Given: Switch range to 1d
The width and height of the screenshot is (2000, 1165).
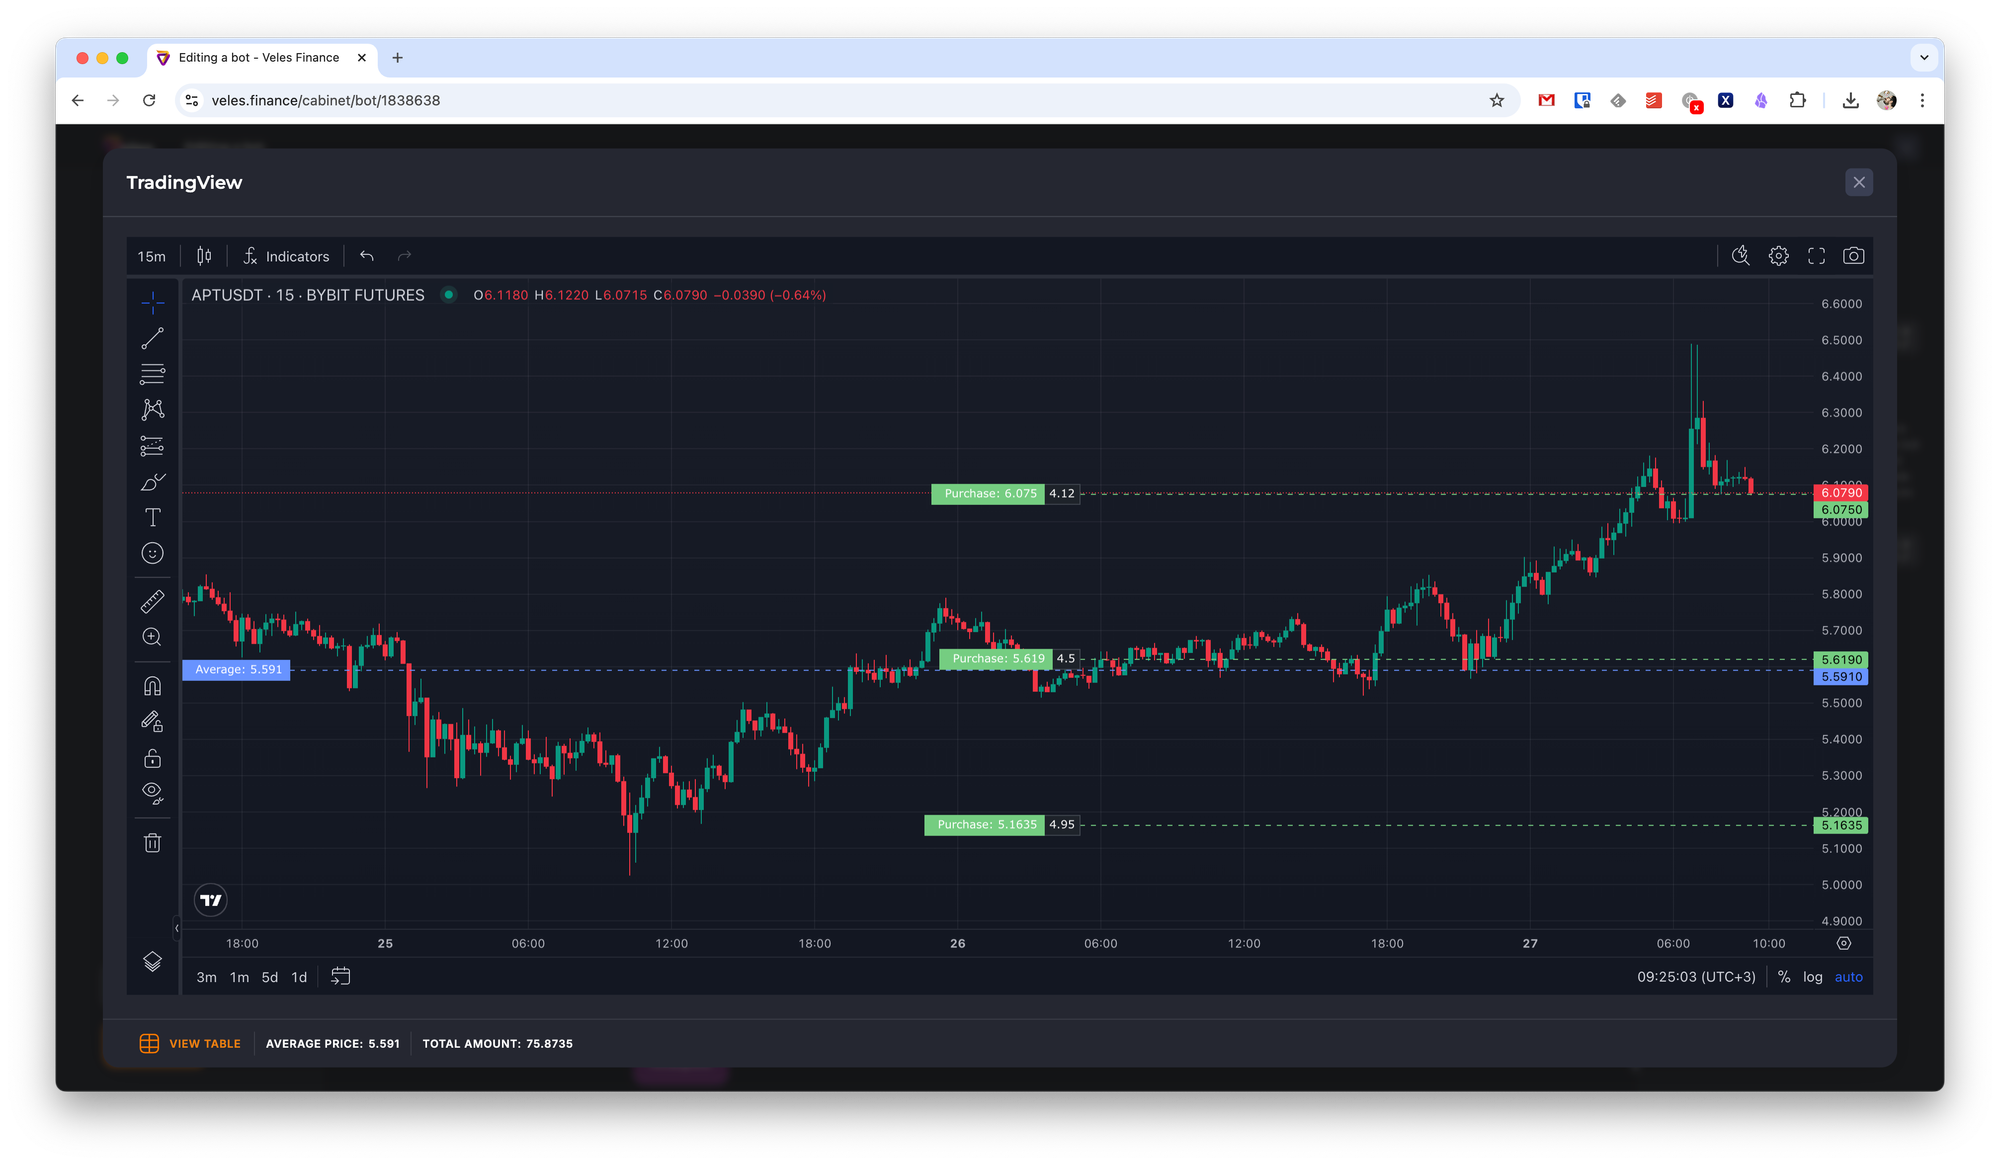Looking at the screenshot, I should 299,977.
